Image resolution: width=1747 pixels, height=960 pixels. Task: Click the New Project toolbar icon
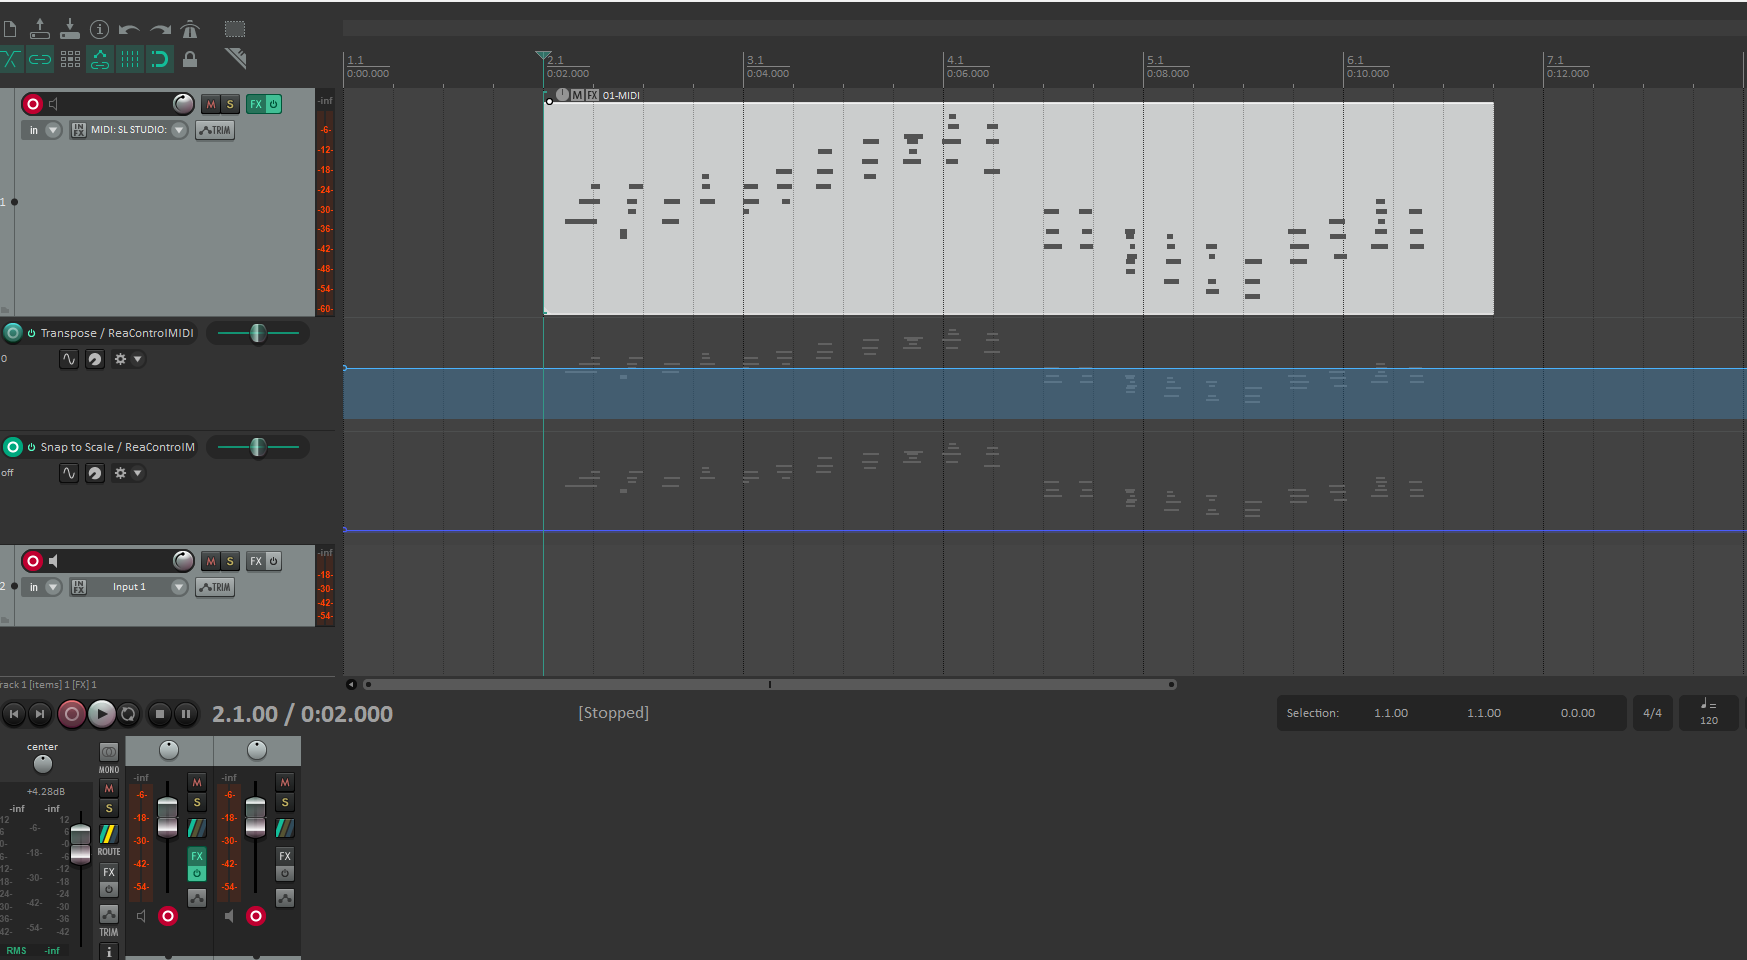tap(10, 29)
